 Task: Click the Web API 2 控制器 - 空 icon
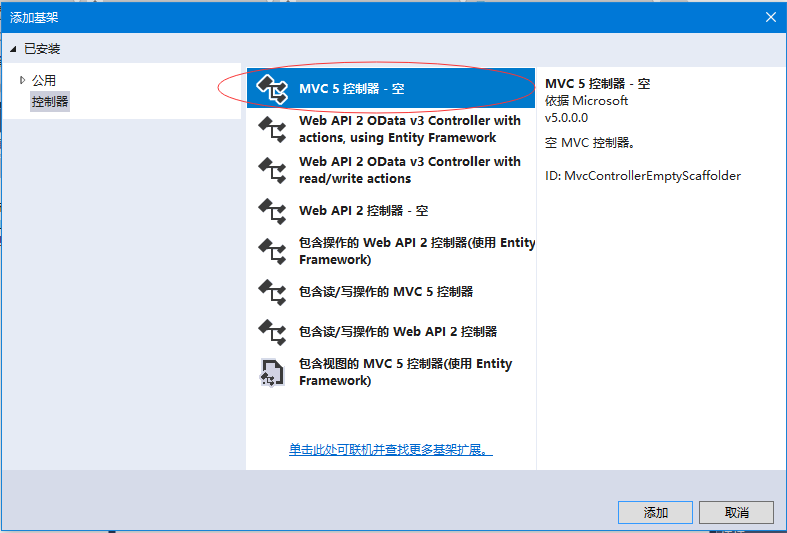click(272, 211)
